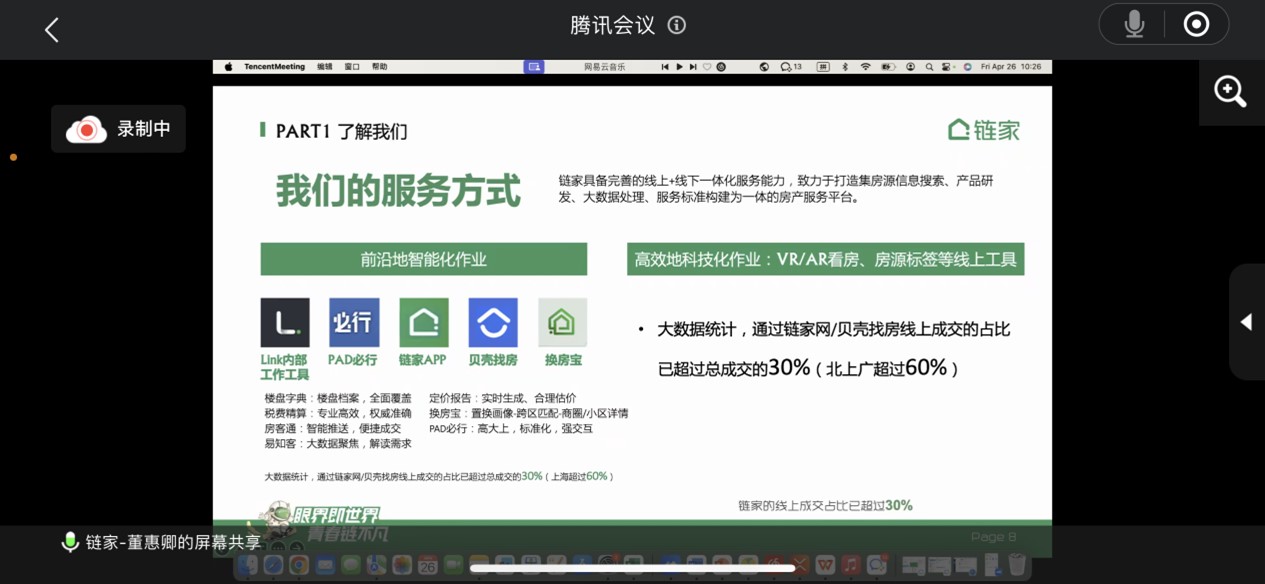Open meeting info next to 腾讯会议

pyautogui.click(x=677, y=25)
